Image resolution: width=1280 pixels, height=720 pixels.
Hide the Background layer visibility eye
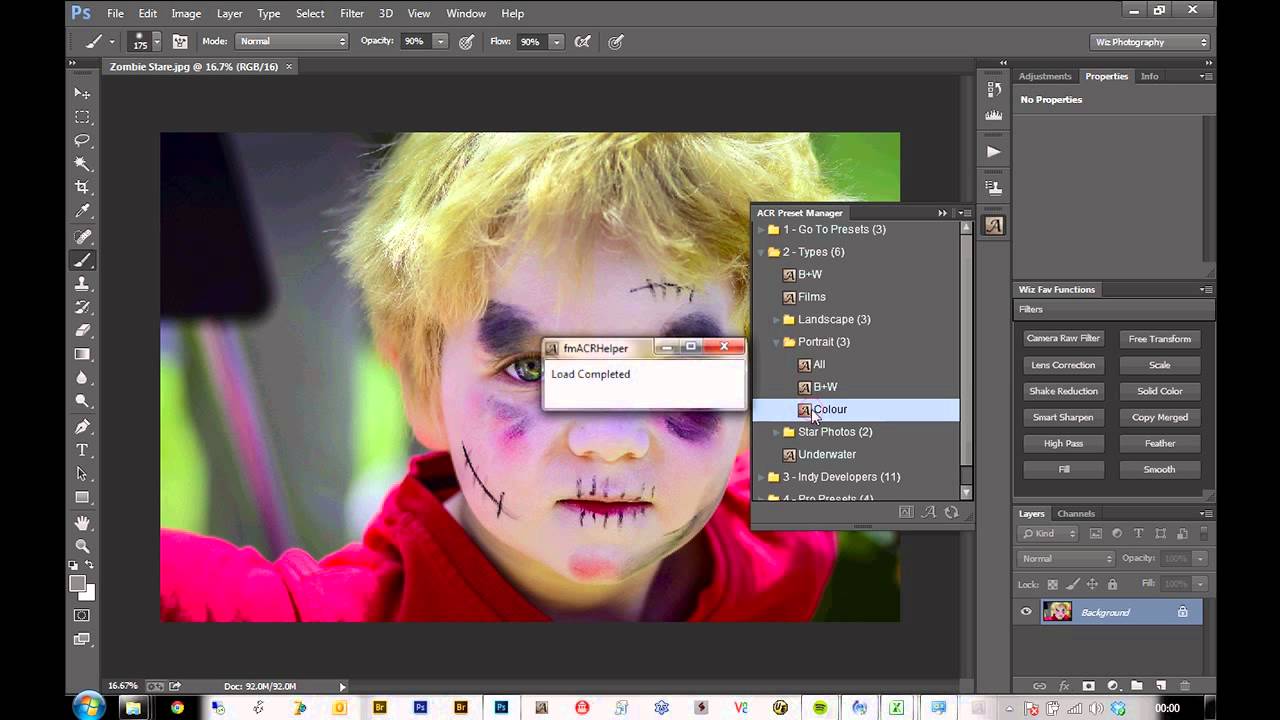click(x=1026, y=612)
